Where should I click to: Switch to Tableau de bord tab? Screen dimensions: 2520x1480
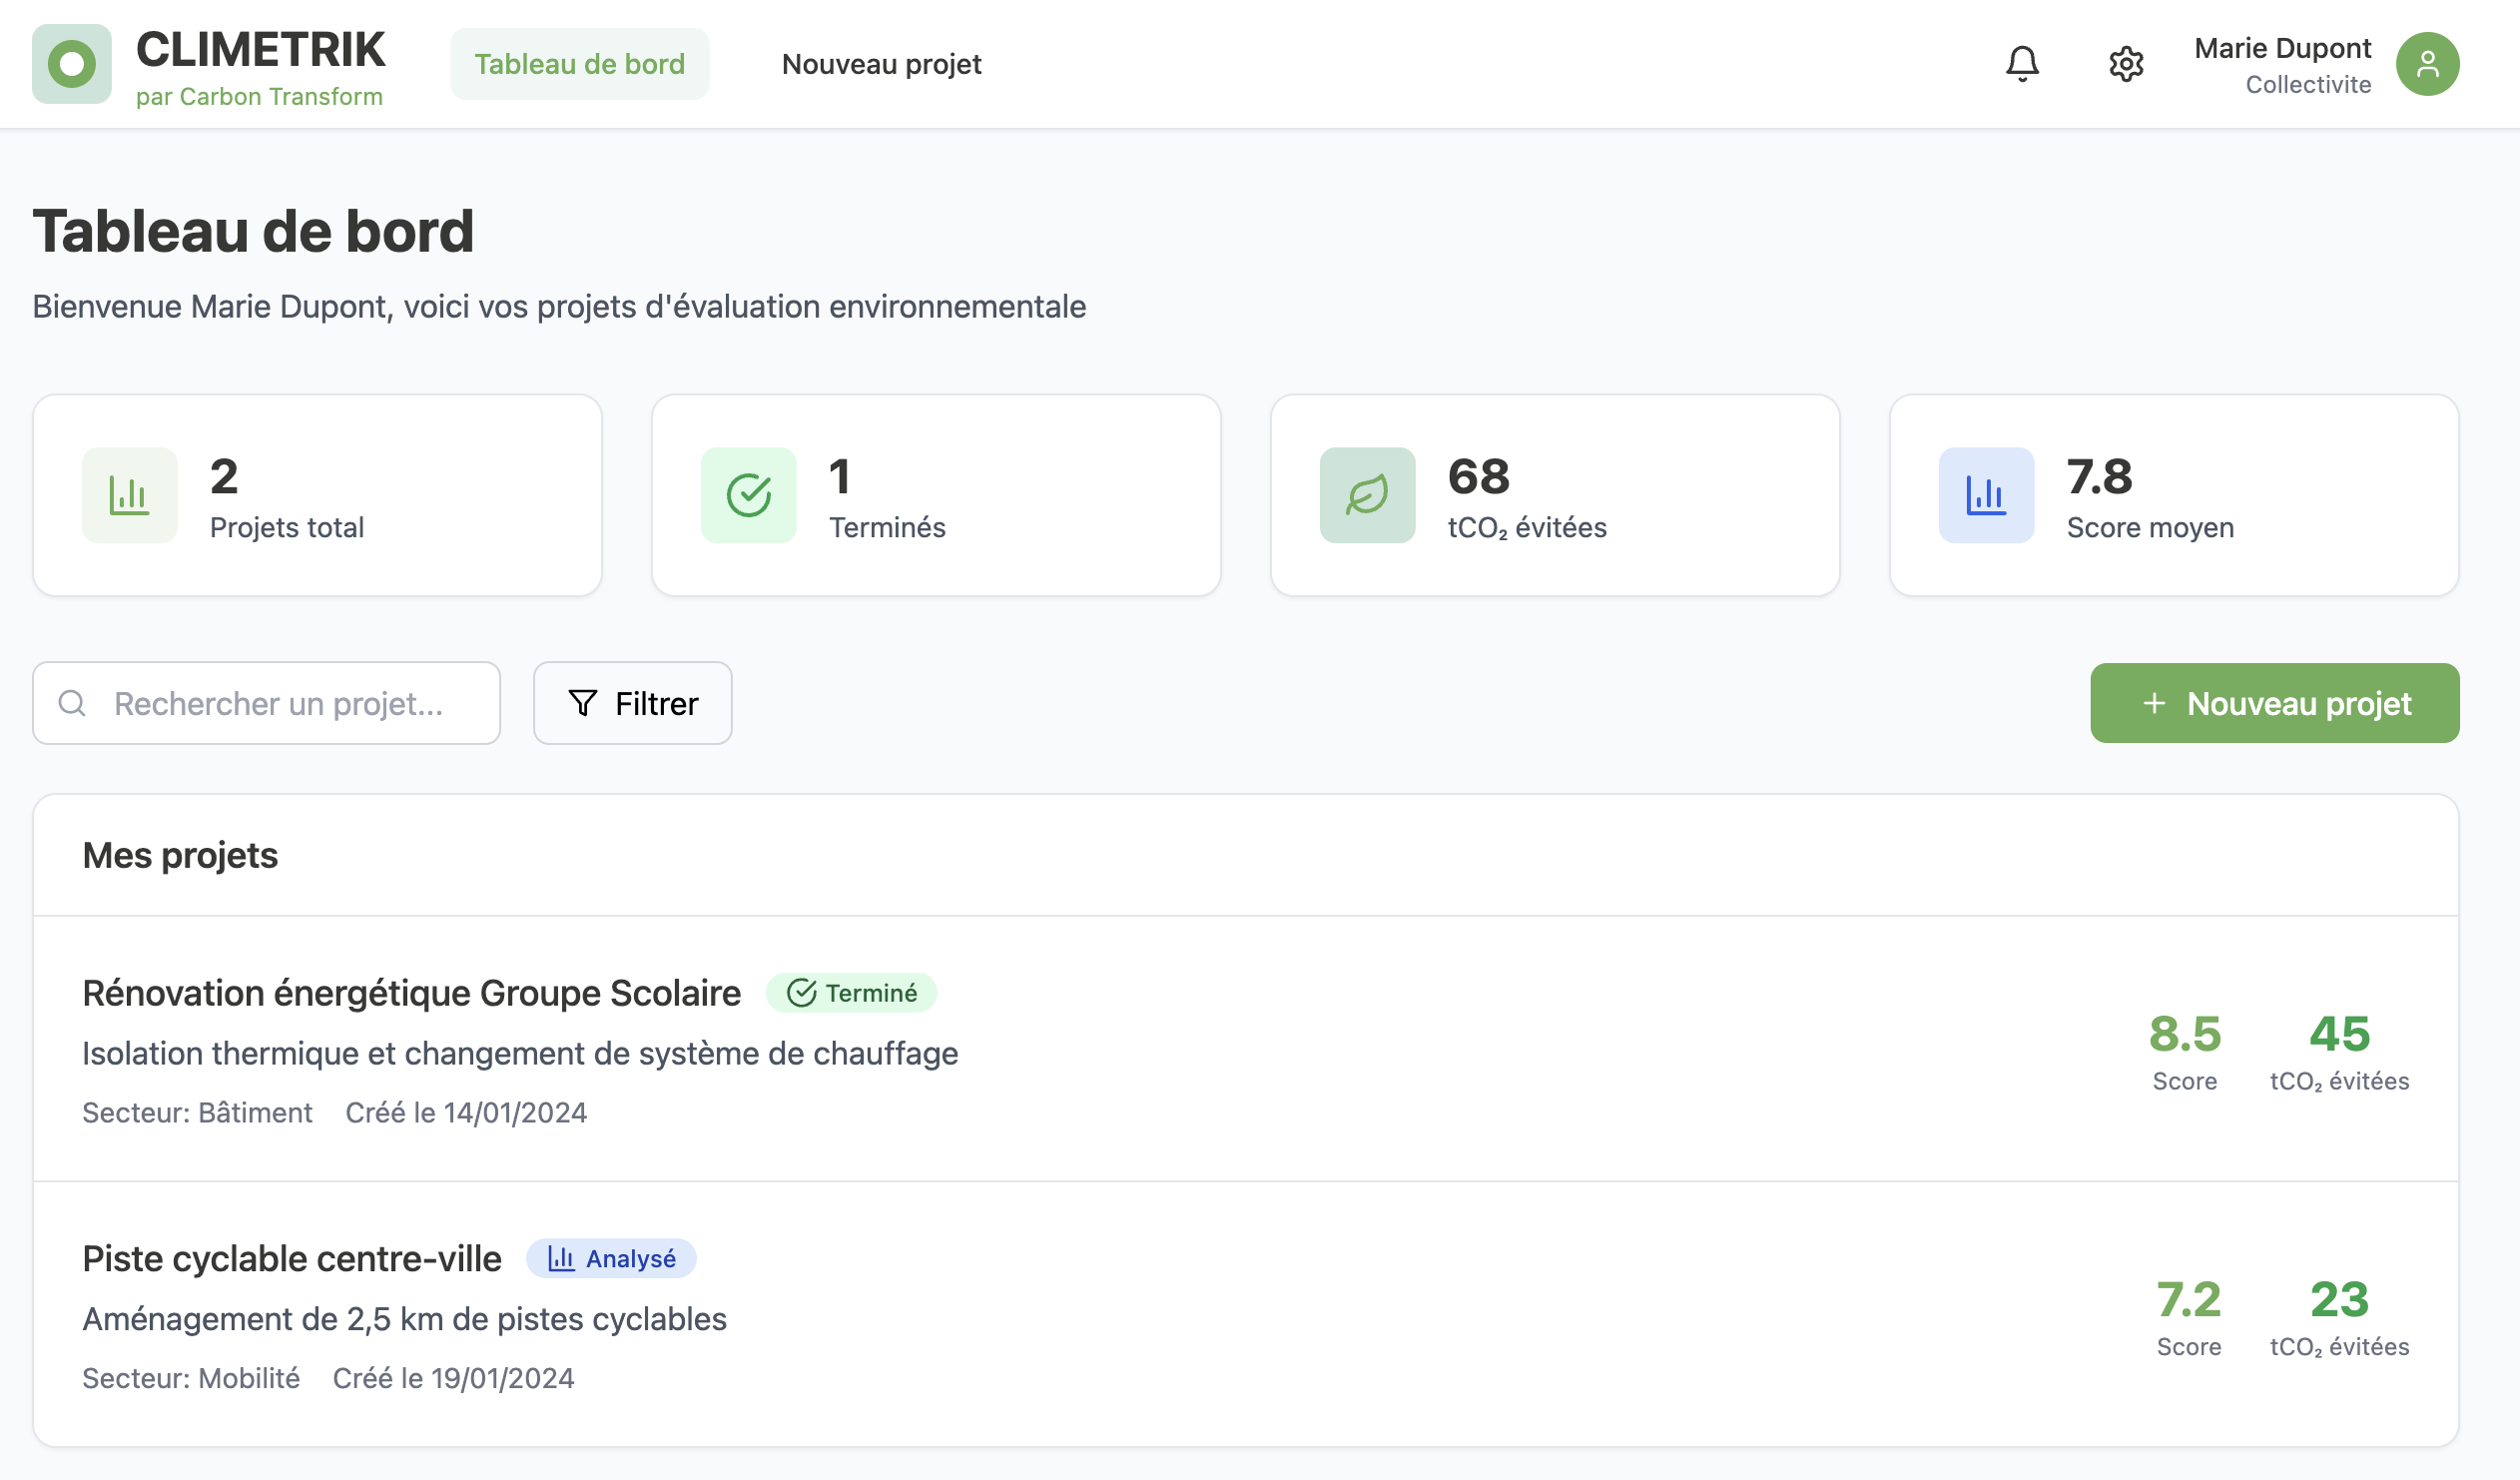tap(579, 64)
